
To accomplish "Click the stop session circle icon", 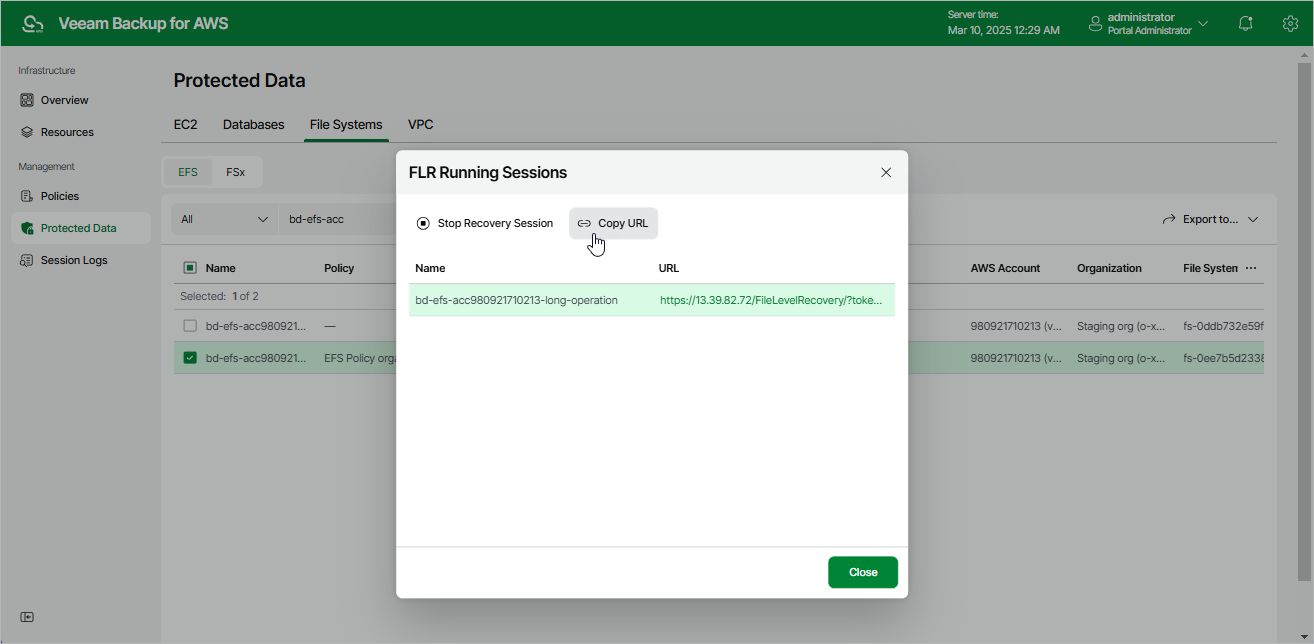I will pos(423,223).
